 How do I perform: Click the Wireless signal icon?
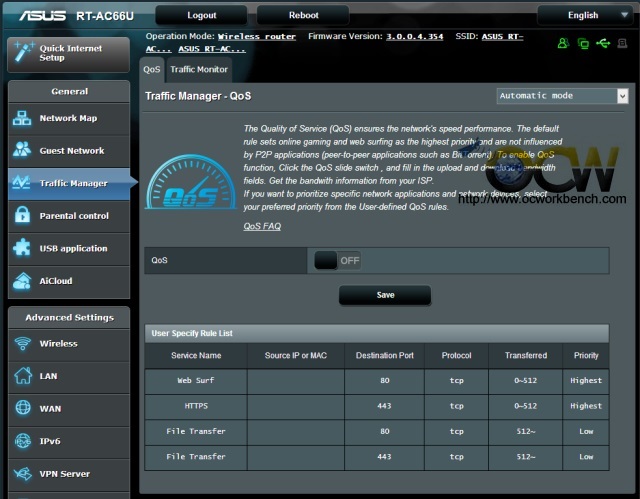pos(23,343)
